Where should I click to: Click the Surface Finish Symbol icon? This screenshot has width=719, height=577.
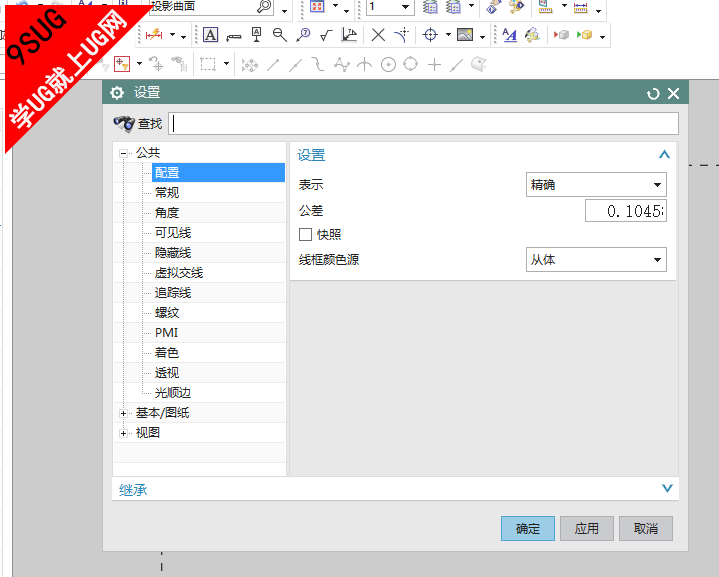click(326, 35)
